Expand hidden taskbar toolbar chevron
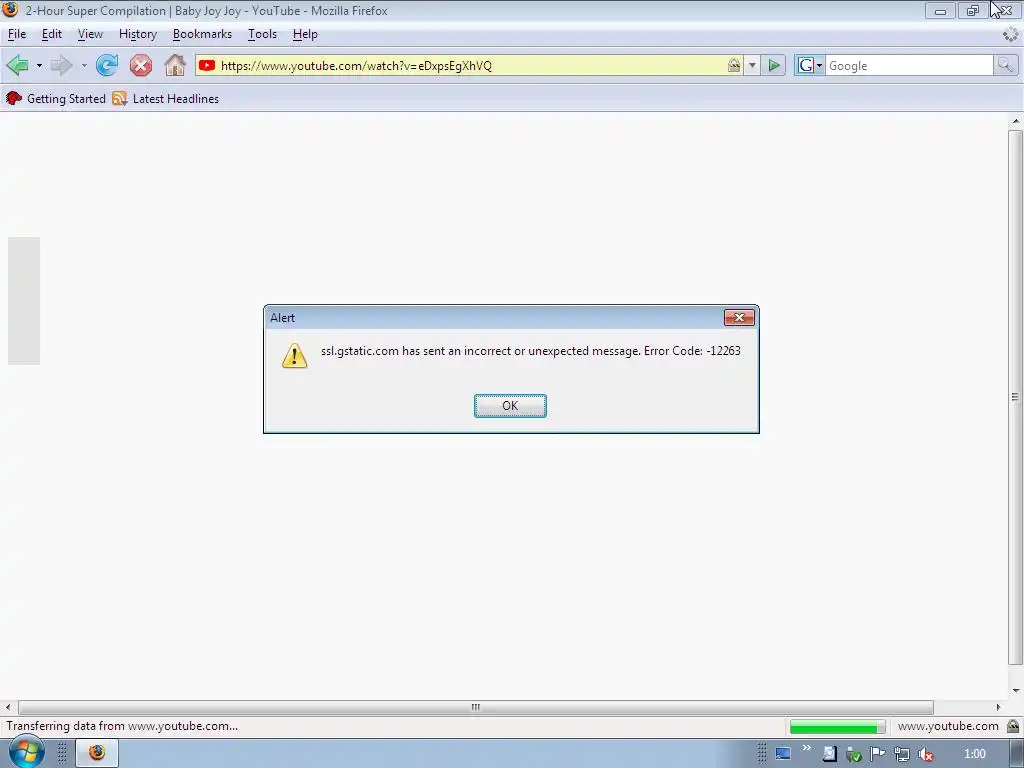The image size is (1024, 768). pyautogui.click(x=807, y=748)
